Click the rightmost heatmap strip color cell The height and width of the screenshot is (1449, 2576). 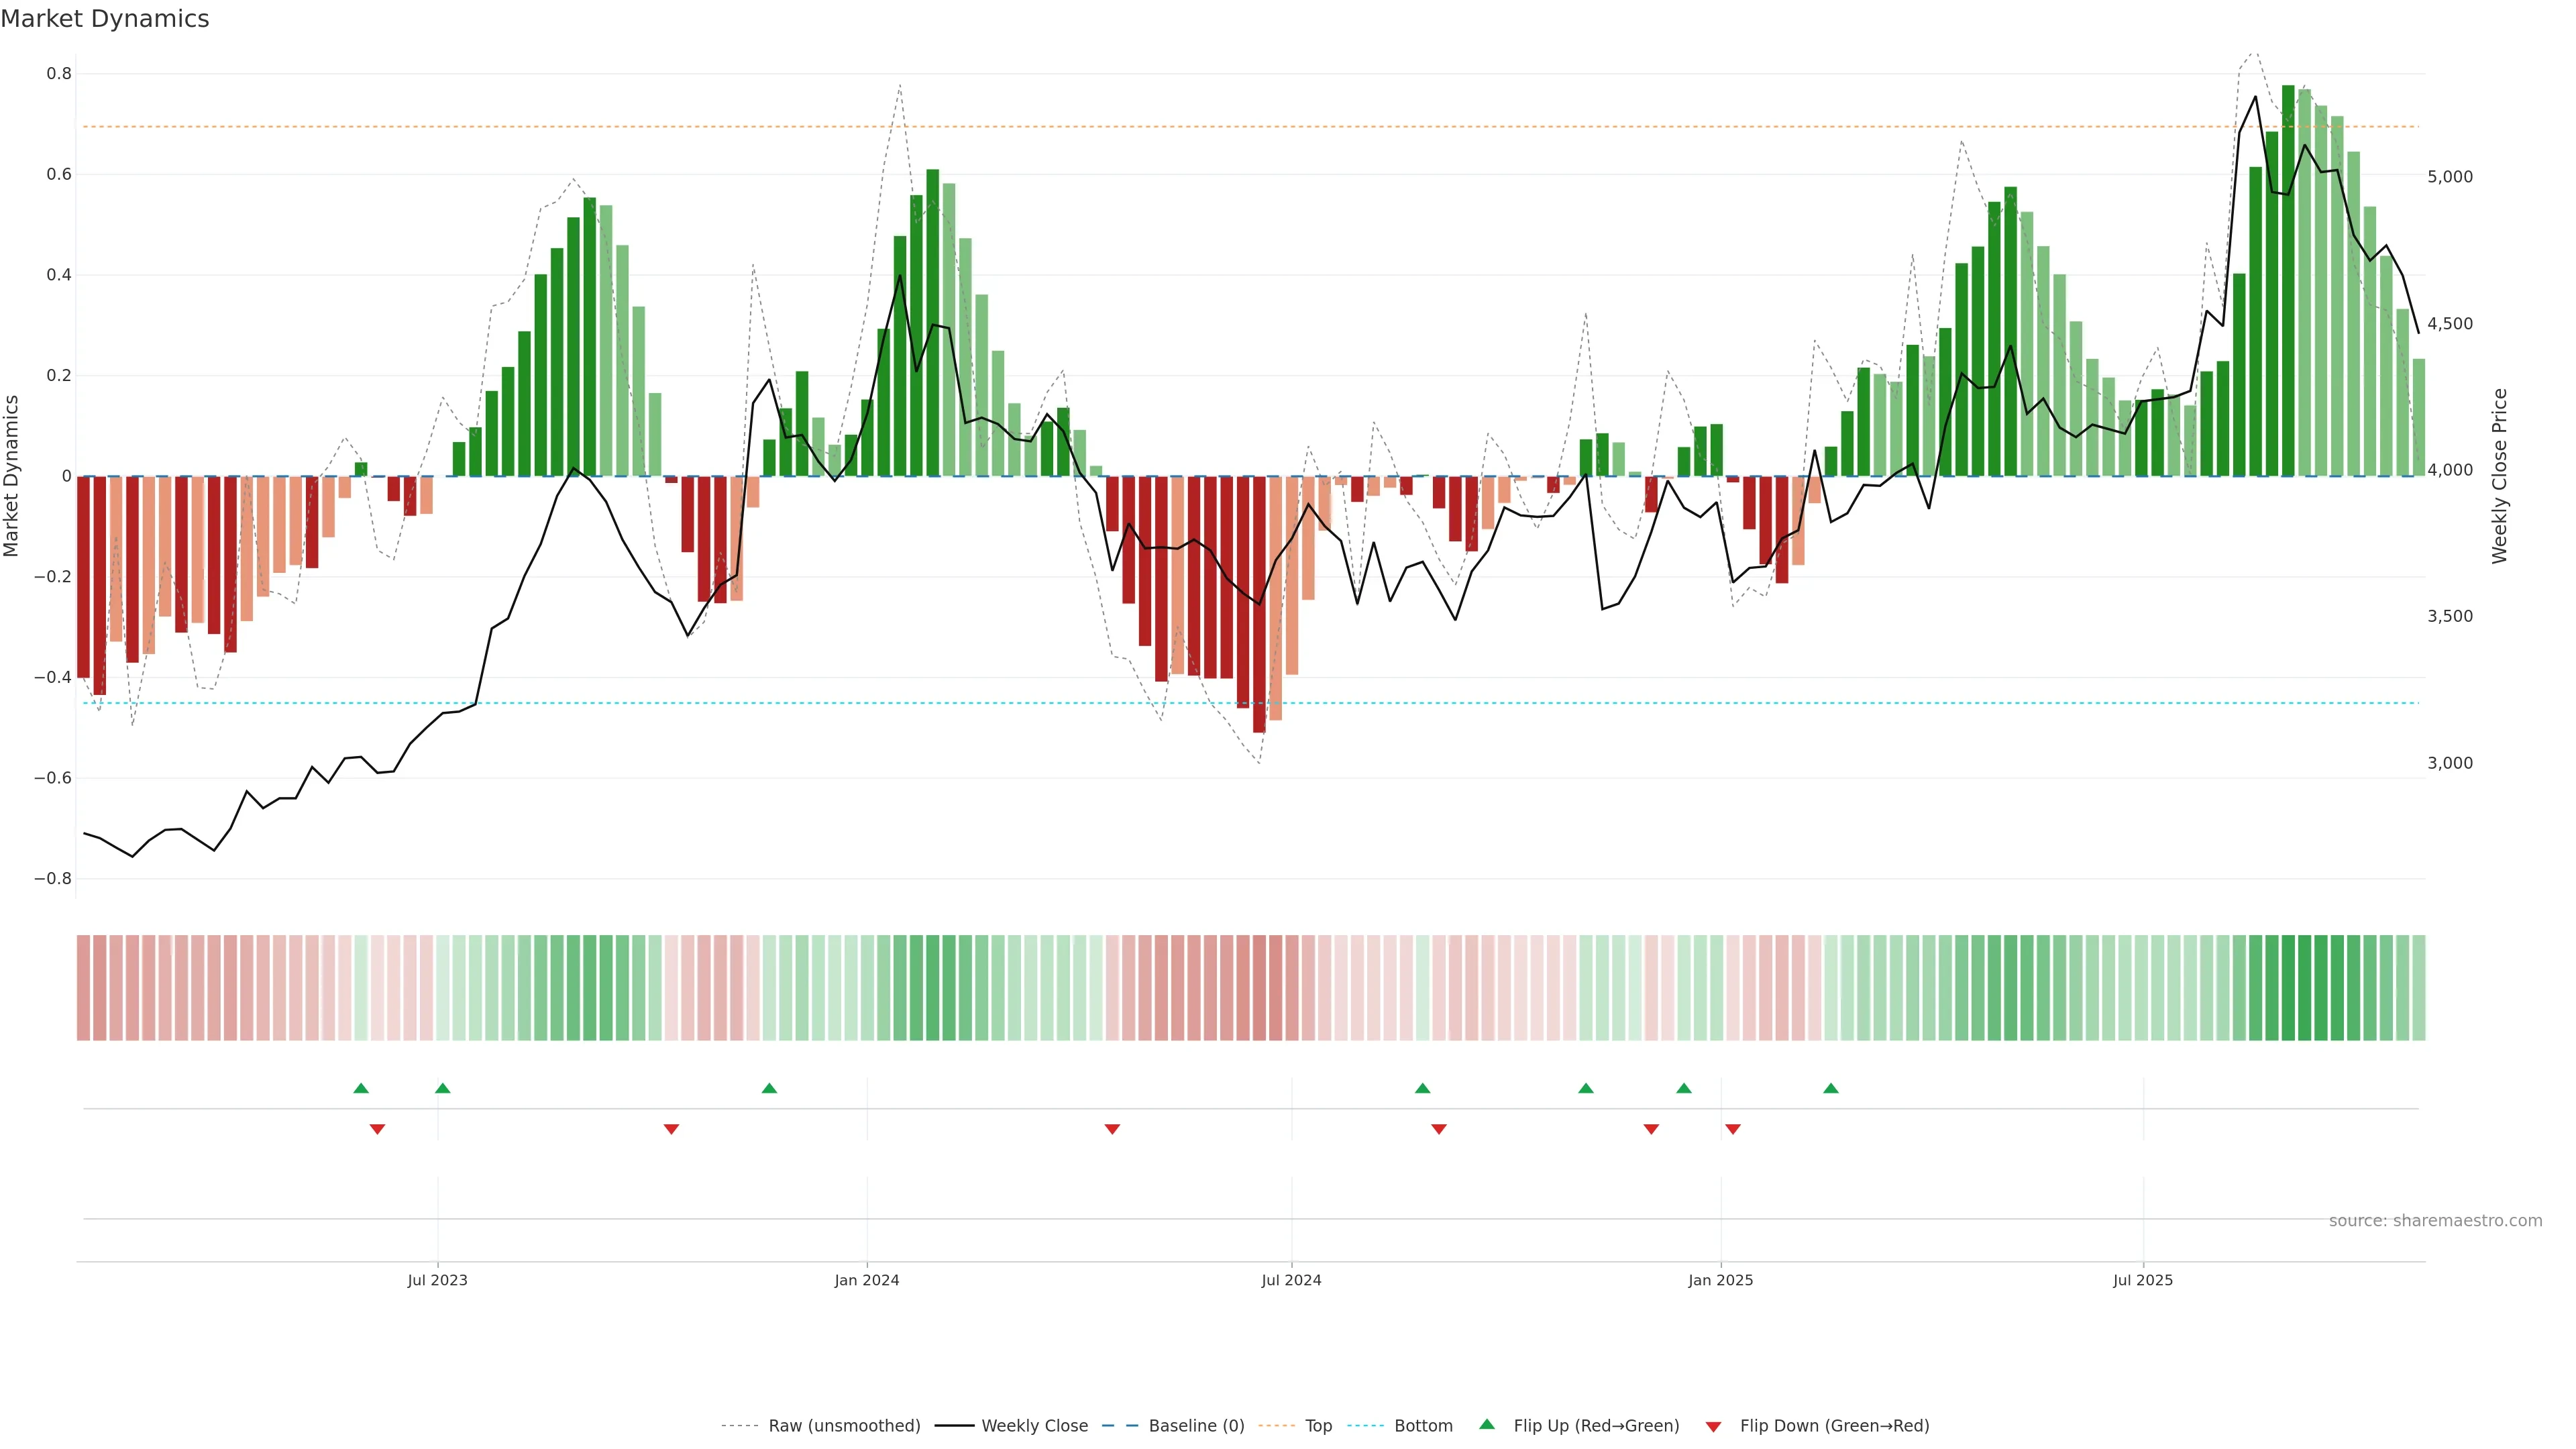2418,988
